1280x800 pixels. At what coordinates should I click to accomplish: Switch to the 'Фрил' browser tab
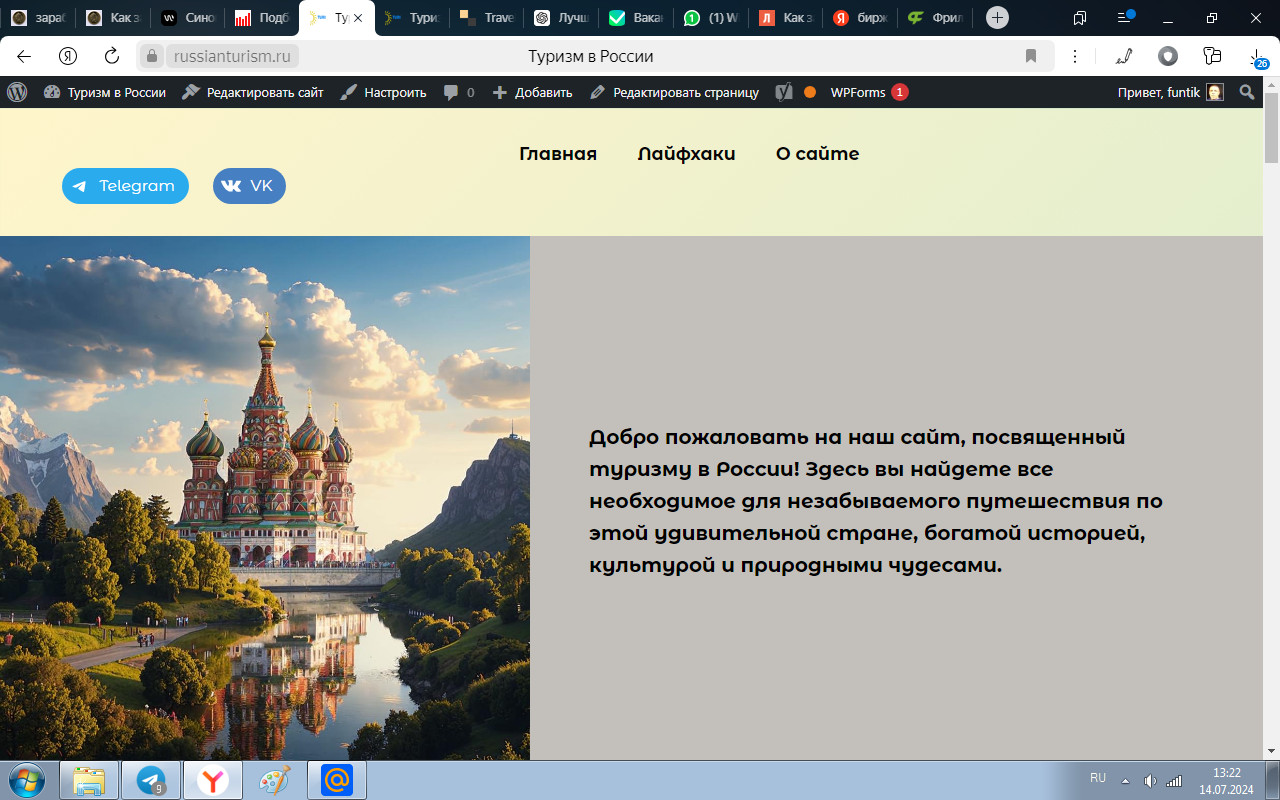935,18
